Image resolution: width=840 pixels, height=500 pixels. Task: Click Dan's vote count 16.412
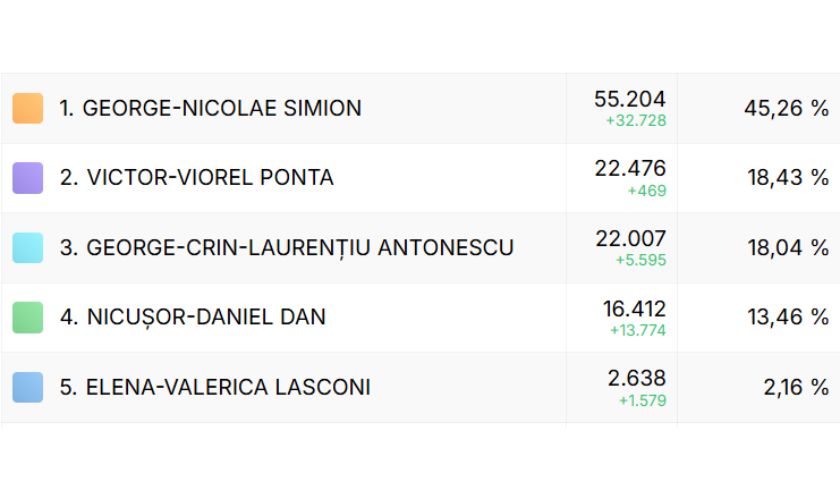[x=633, y=308]
